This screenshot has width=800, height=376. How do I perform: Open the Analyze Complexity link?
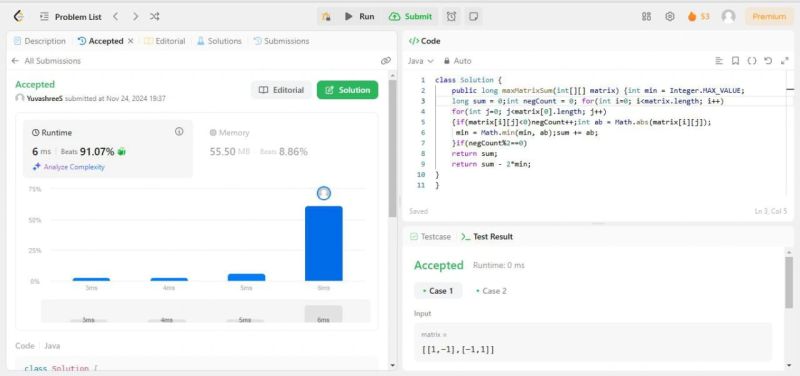pyautogui.click(x=68, y=167)
